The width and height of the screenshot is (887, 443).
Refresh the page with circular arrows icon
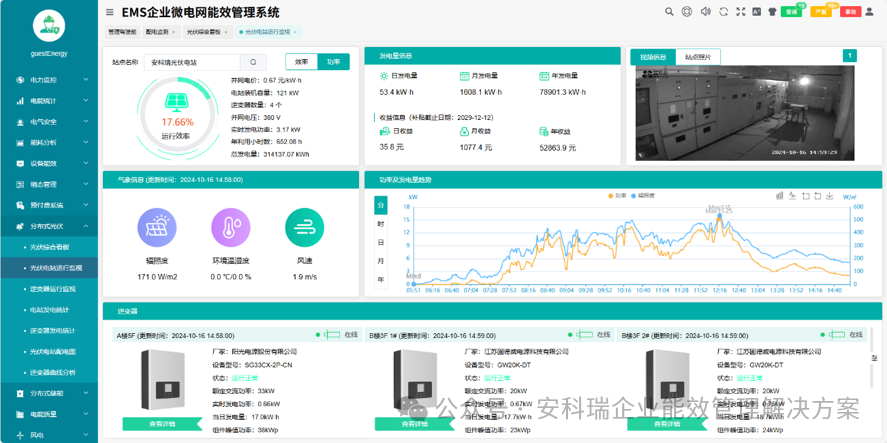point(723,11)
